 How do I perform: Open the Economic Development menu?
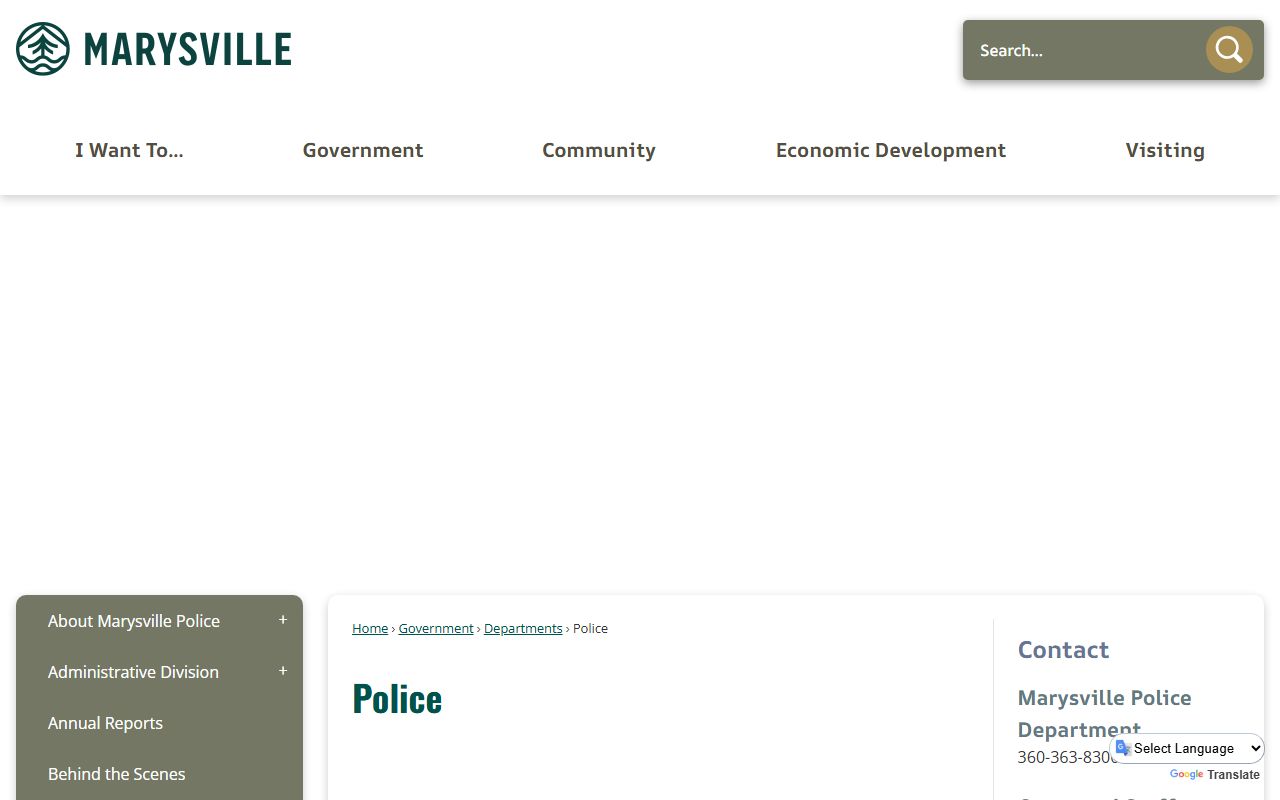tap(891, 150)
